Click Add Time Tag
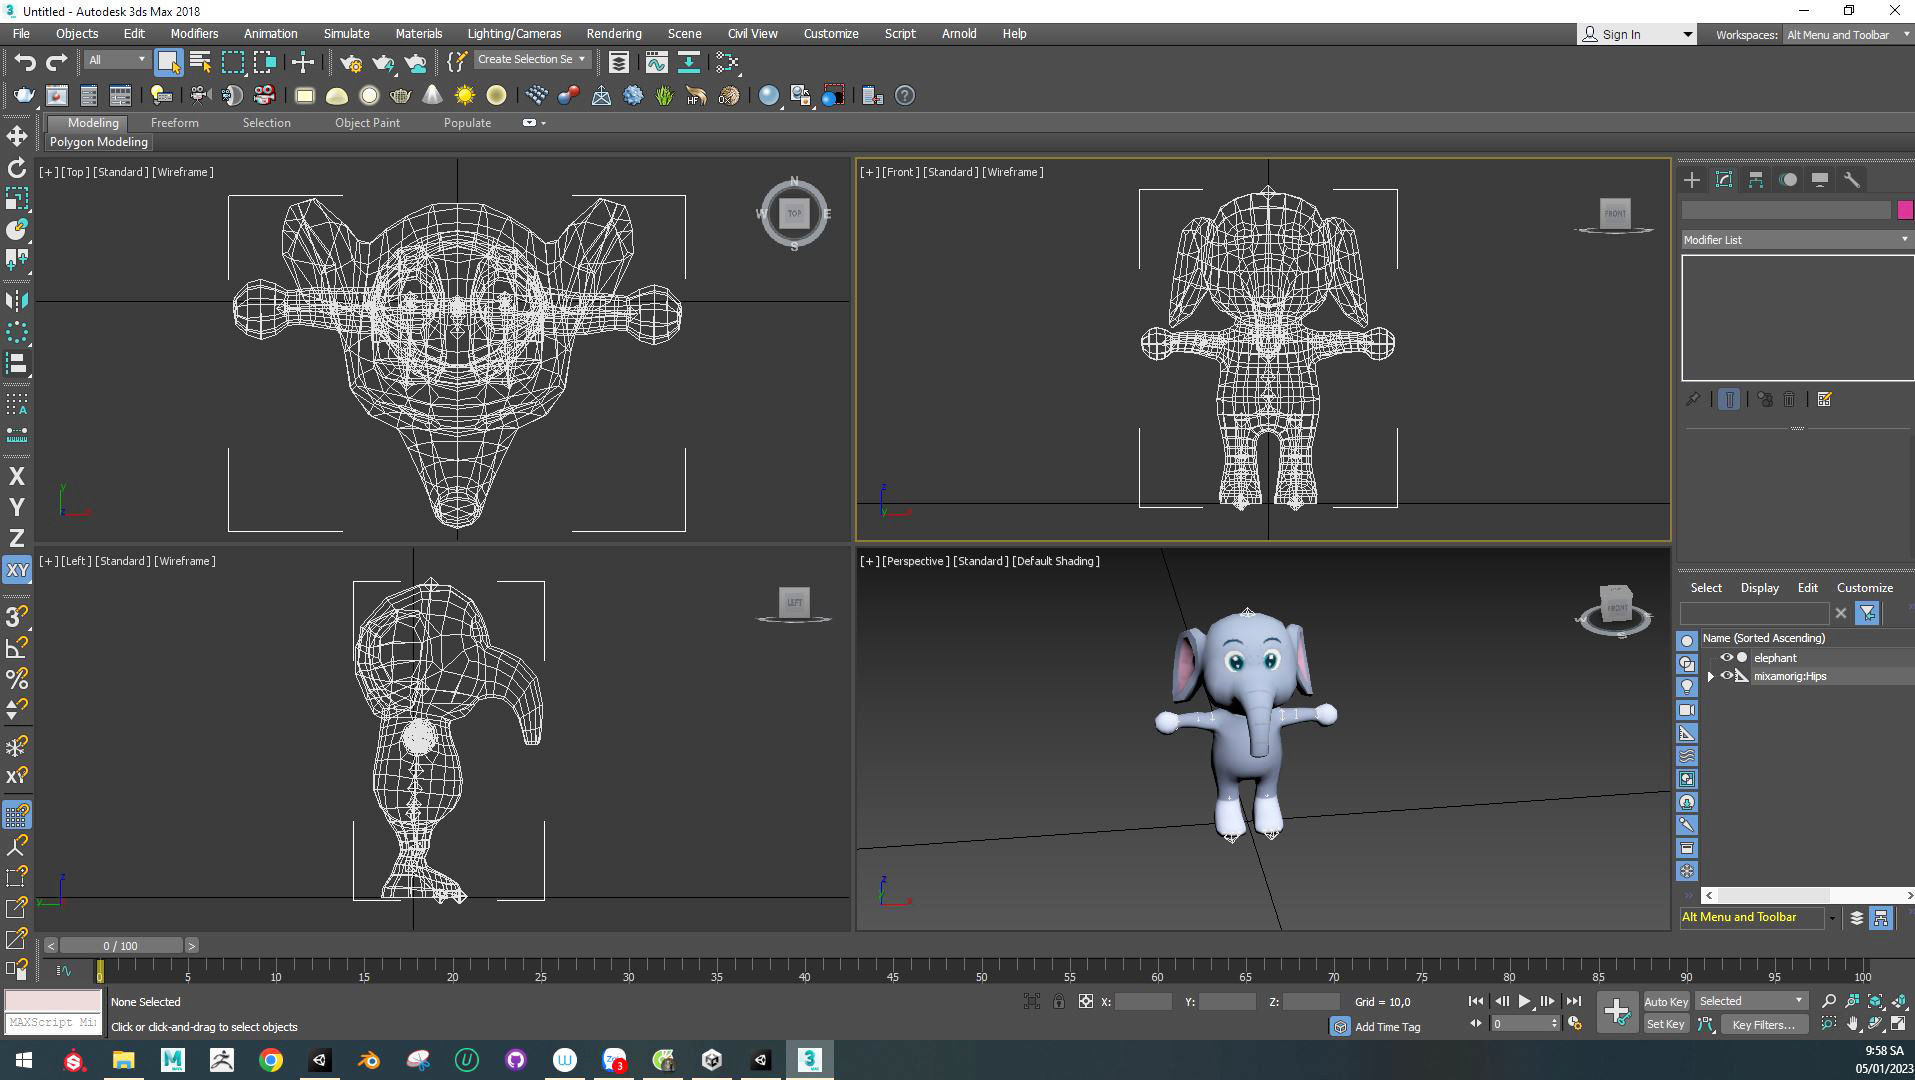Viewport: 1915px width, 1080px height. [1387, 1027]
